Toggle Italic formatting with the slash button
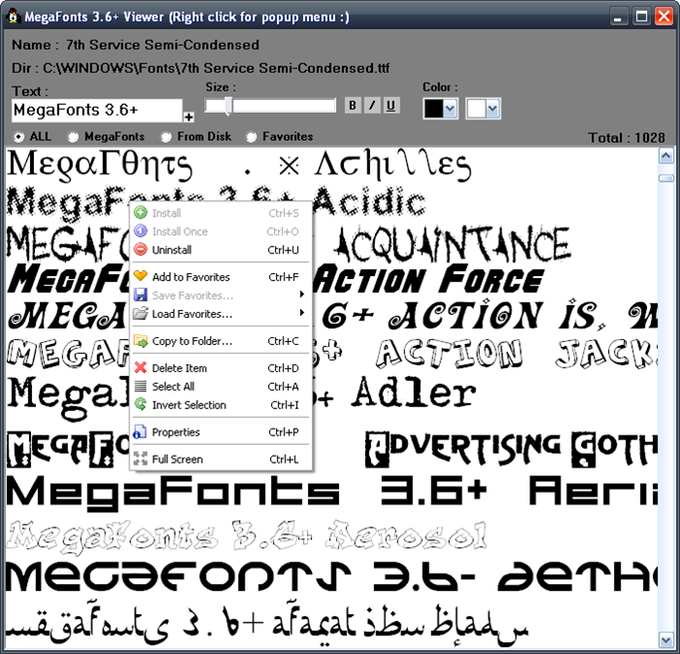The image size is (680, 654). click(372, 105)
